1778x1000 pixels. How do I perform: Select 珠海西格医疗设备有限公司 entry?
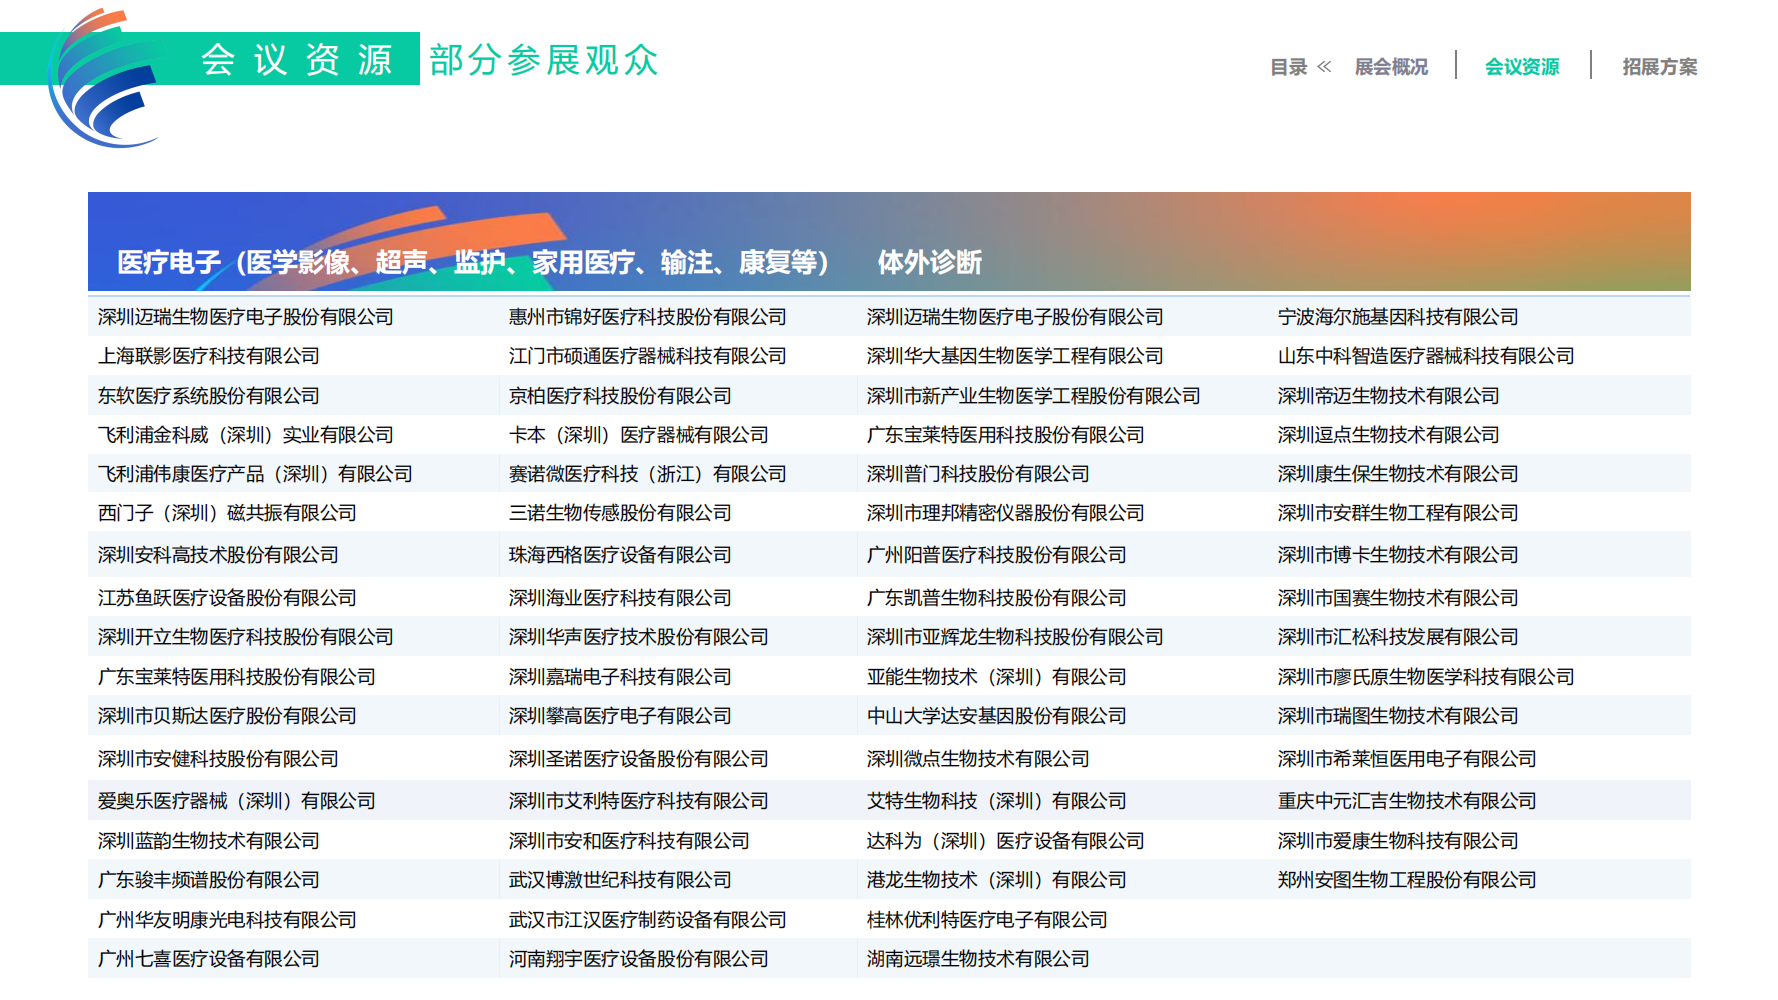pos(619,555)
